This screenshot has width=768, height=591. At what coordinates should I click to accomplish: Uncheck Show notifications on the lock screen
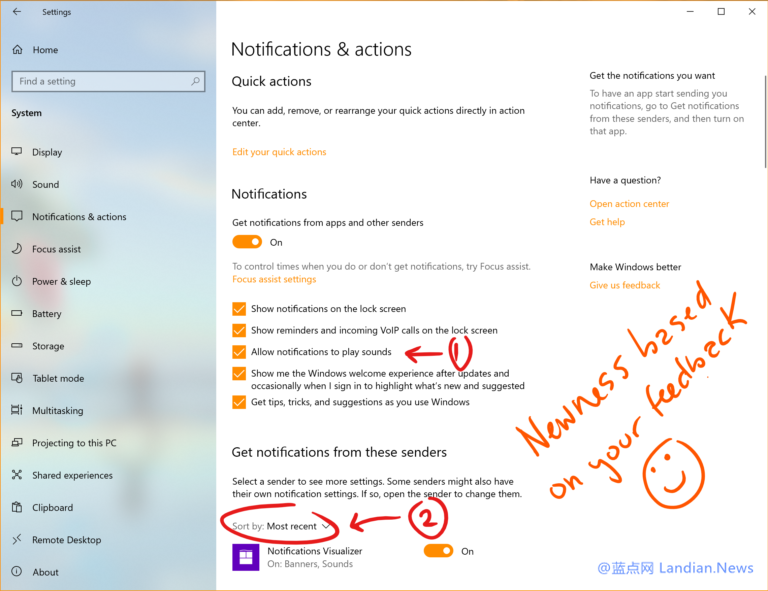tap(239, 309)
